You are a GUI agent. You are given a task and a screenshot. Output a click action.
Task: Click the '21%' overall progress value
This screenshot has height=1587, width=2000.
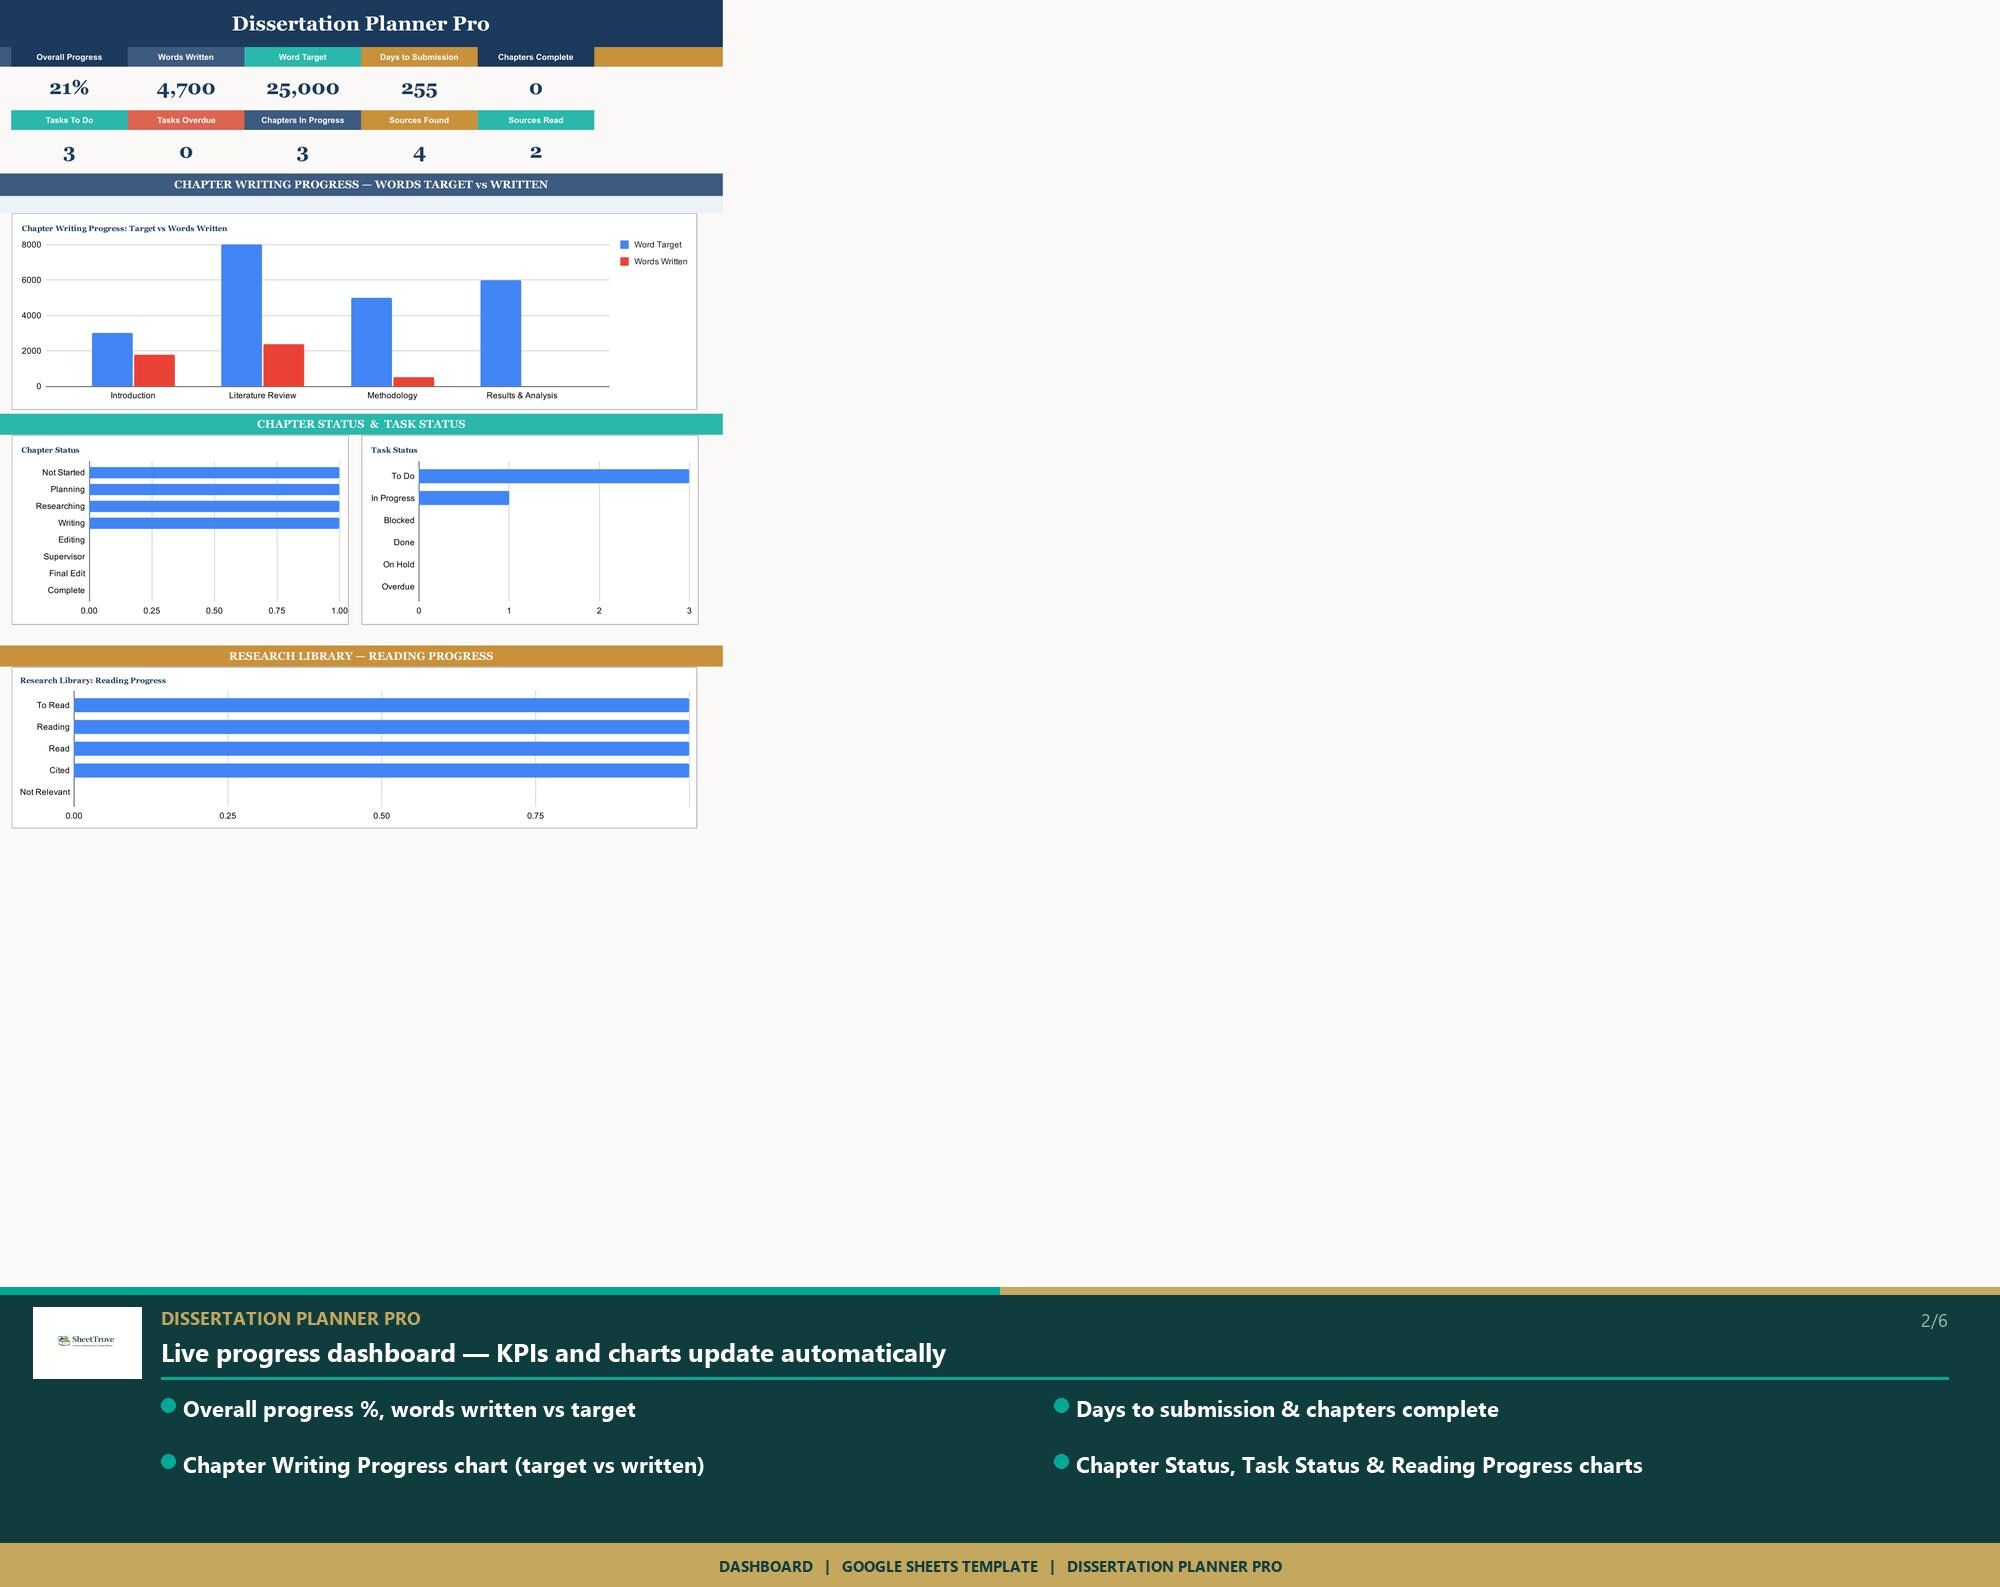69,88
